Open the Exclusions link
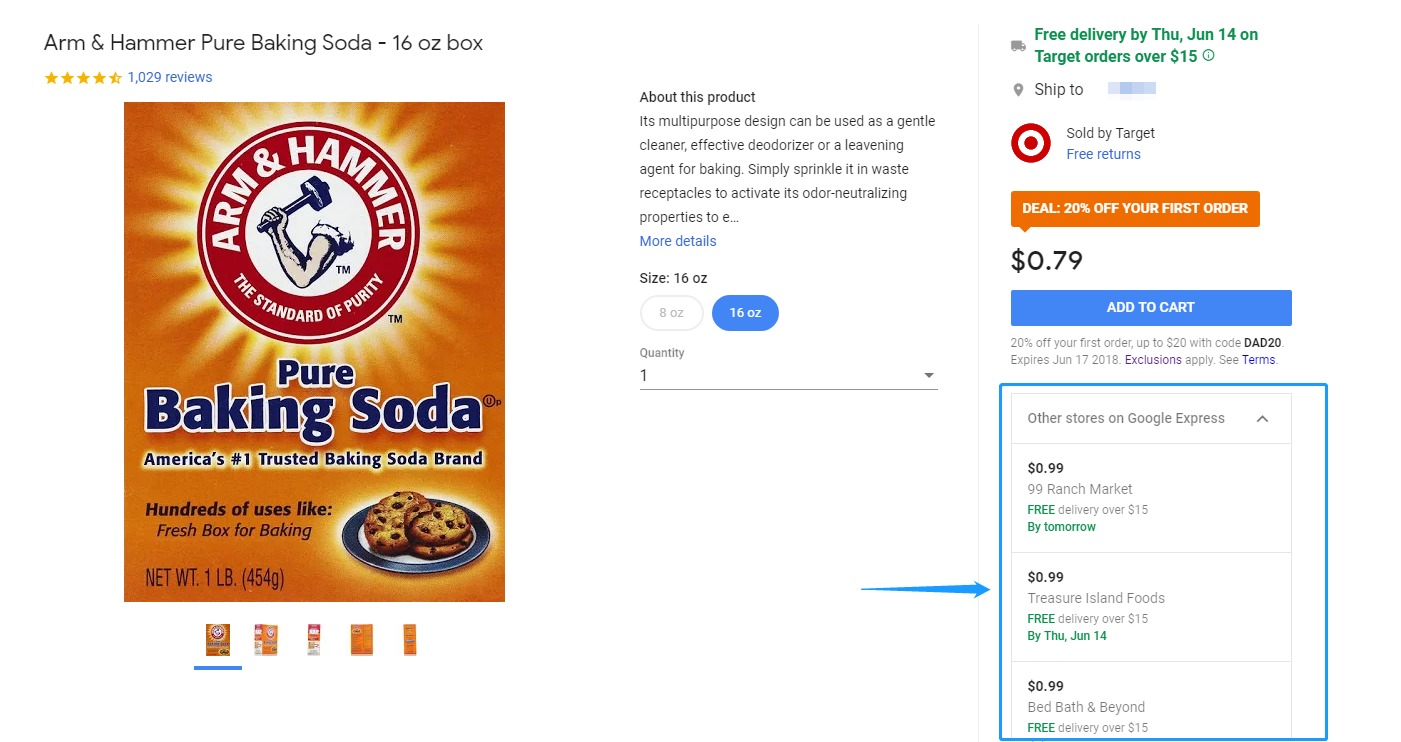The height and width of the screenshot is (742, 1401). click(1153, 360)
